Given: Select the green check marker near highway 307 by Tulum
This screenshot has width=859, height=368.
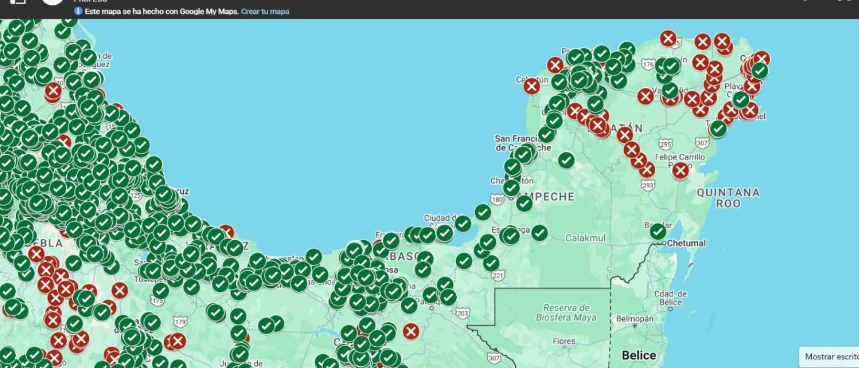Looking at the screenshot, I should point(718,129).
